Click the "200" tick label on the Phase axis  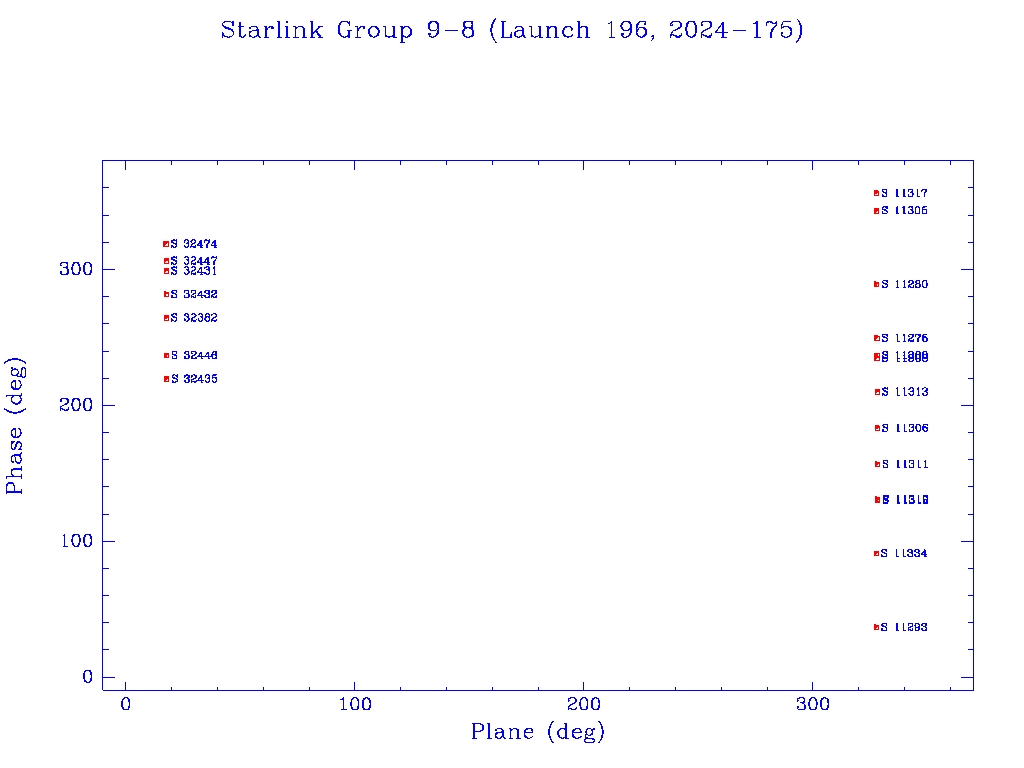point(76,406)
